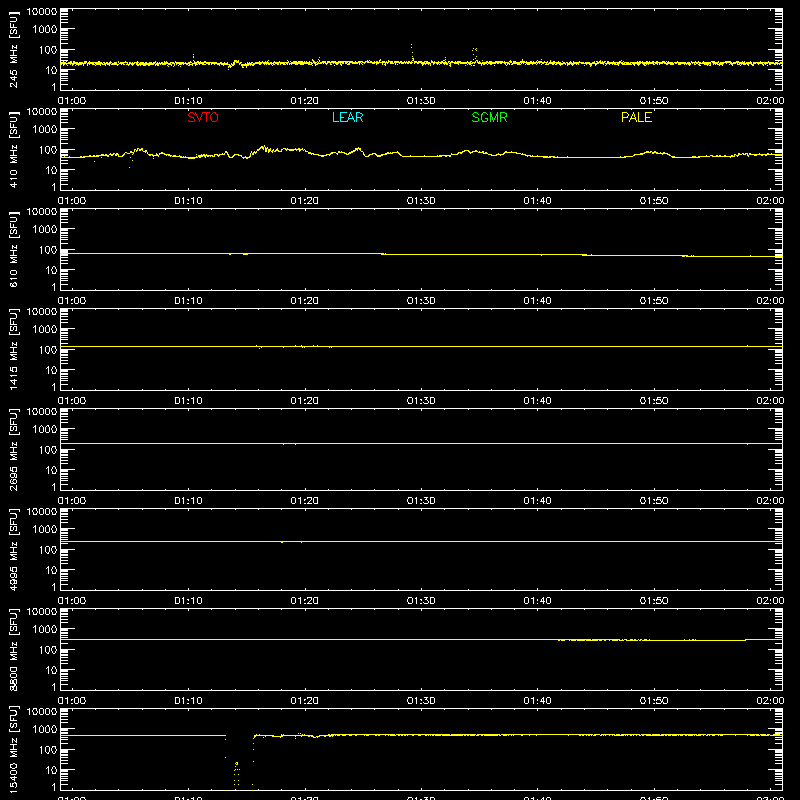This screenshot has width=800, height=800.
Task: Click 01:10 time label under 245 MHz plot
Action: [x=188, y=101]
